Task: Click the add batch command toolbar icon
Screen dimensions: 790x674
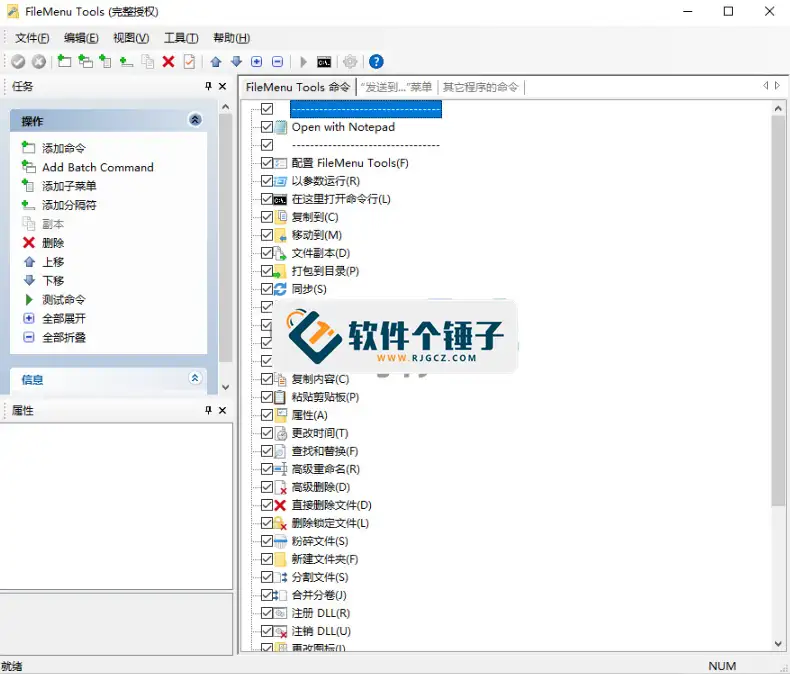Action: point(85,61)
